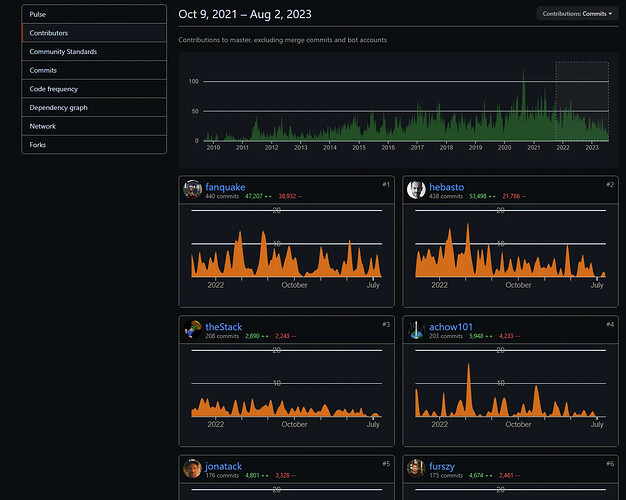This screenshot has width=626, height=500.
Task: Click theStack's 2,890 additions count
Action: click(257, 336)
